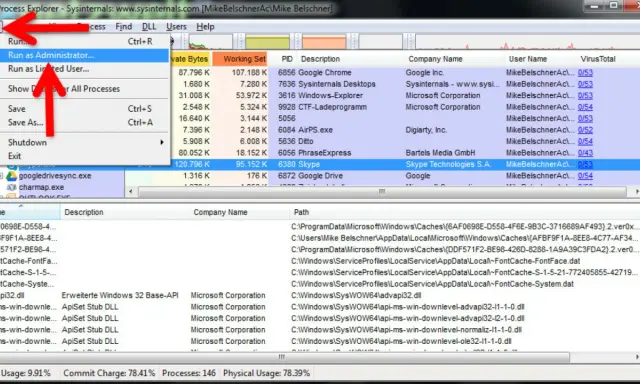This screenshot has height=384, width=640.
Task: Click Erweiterte Windows 32 Base-API description
Action: click(x=120, y=295)
